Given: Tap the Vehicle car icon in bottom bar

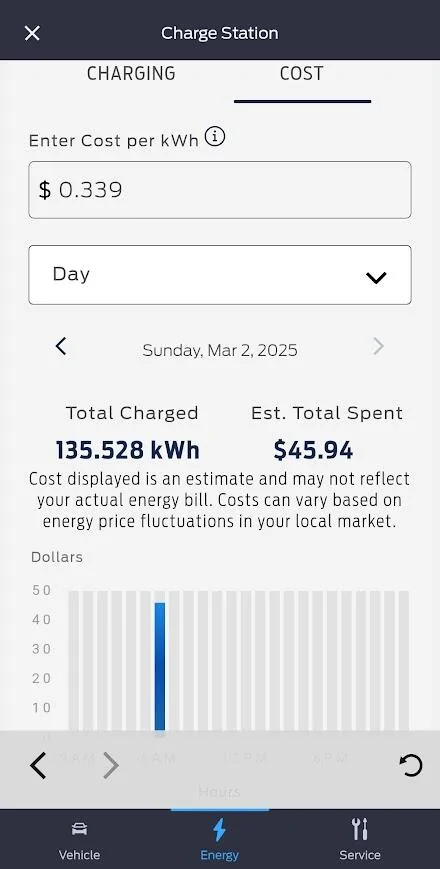Looking at the screenshot, I should (79, 830).
